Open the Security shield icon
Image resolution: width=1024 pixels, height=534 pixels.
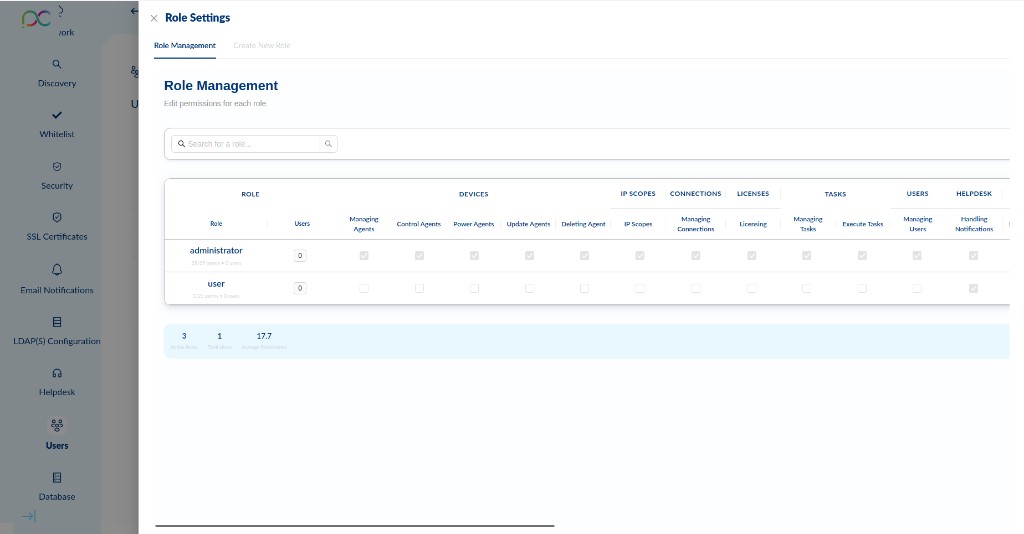coord(57,167)
